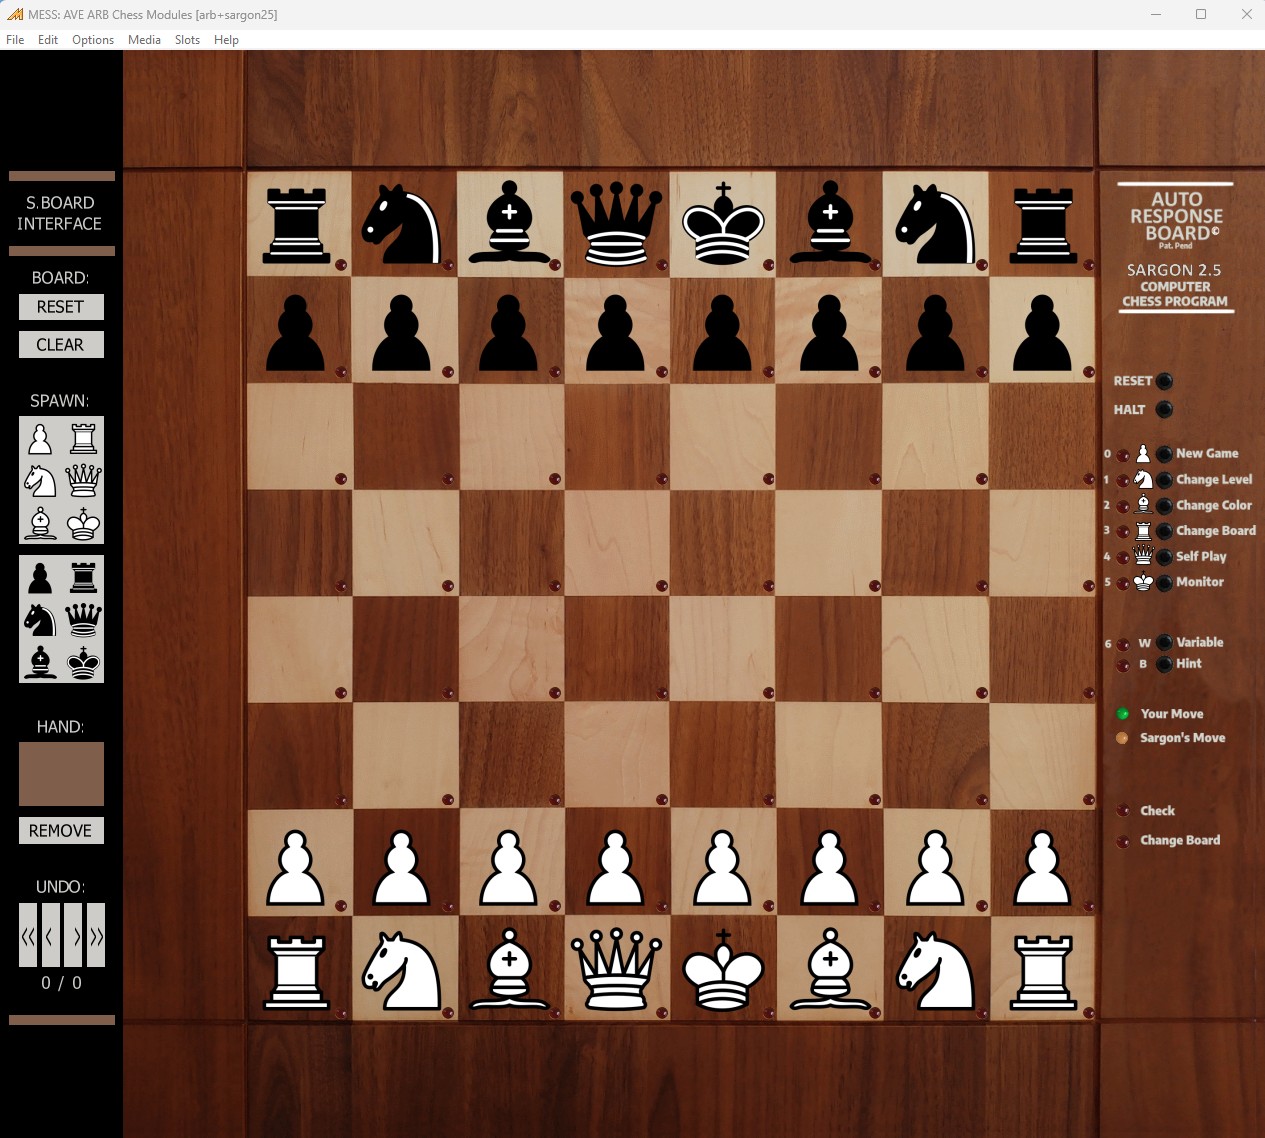This screenshot has height=1138, width=1265.
Task: Select white rook in bottom-left corner
Action: (297, 971)
